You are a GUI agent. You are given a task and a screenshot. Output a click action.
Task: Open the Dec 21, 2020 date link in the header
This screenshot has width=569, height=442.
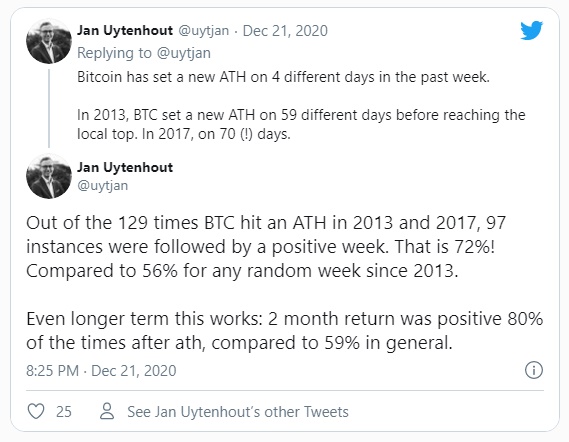tap(285, 31)
